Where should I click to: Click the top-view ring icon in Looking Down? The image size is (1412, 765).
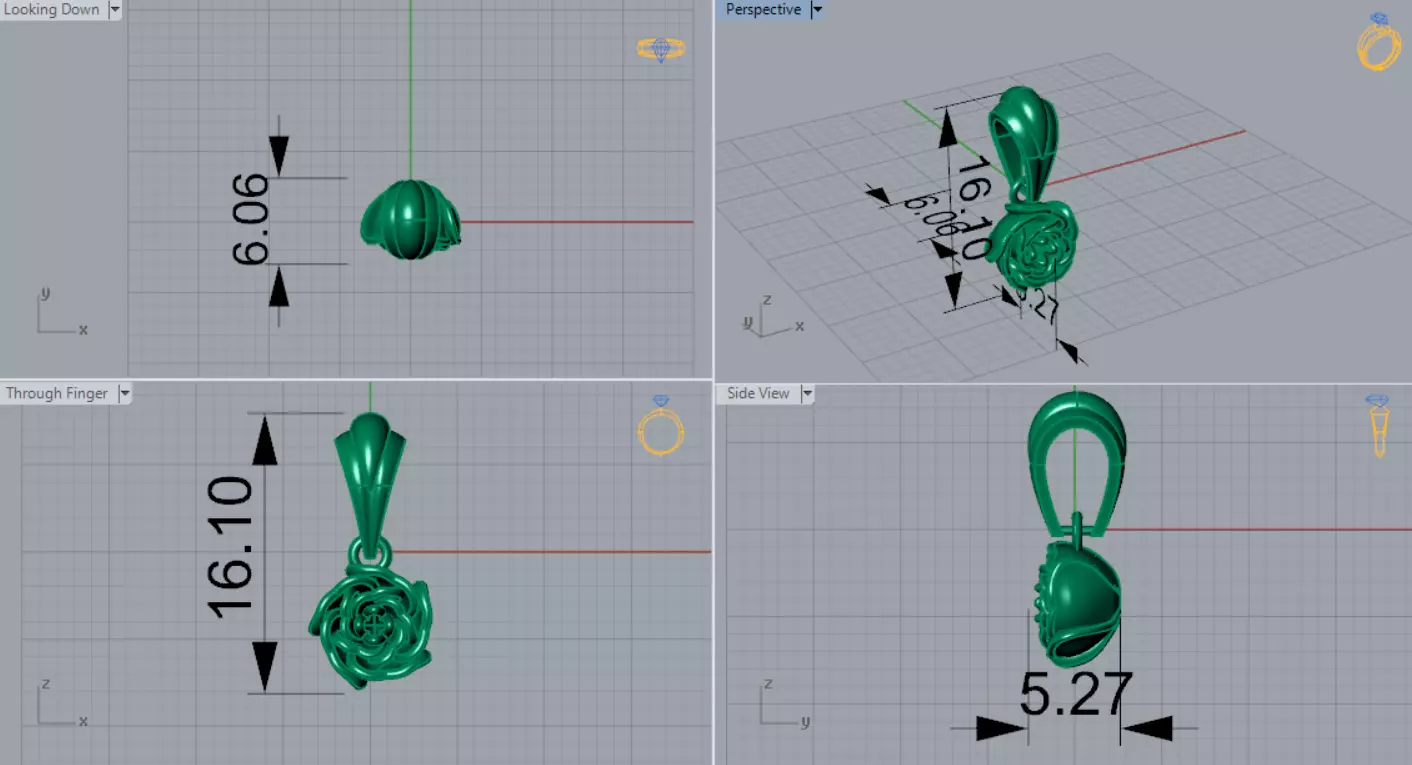[661, 49]
